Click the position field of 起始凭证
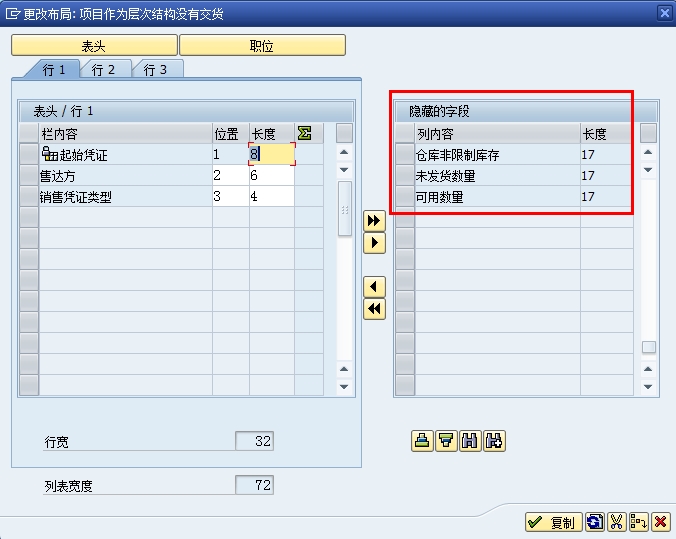676x539 pixels. click(x=231, y=154)
